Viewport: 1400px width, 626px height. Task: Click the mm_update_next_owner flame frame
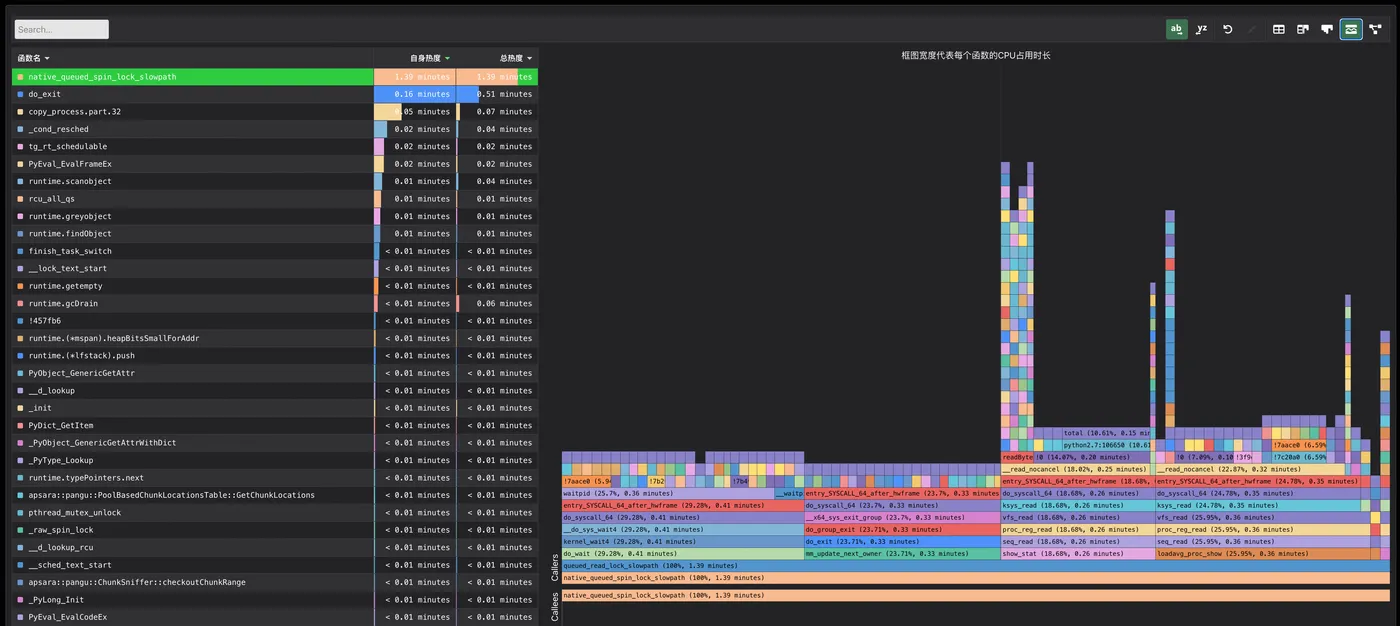click(x=902, y=553)
